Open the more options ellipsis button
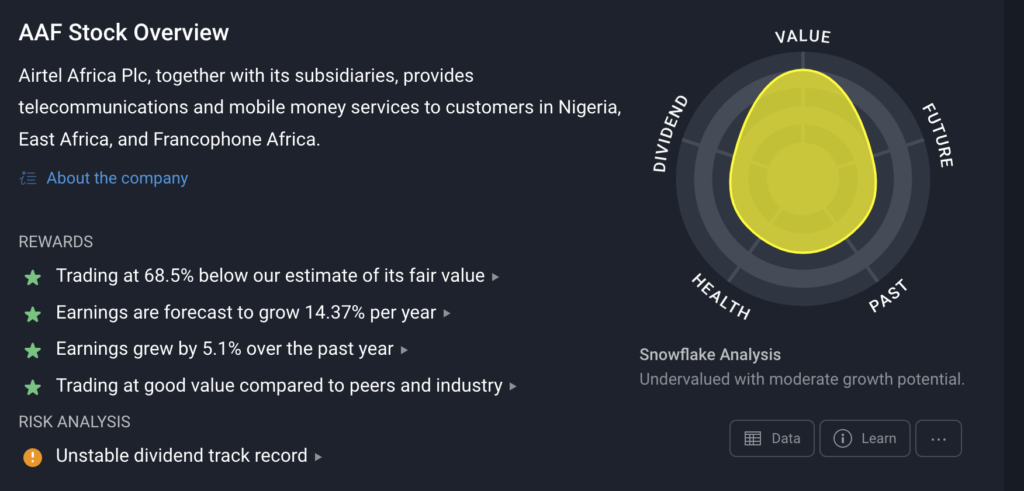Viewport: 1024px width, 491px height. tap(938, 438)
